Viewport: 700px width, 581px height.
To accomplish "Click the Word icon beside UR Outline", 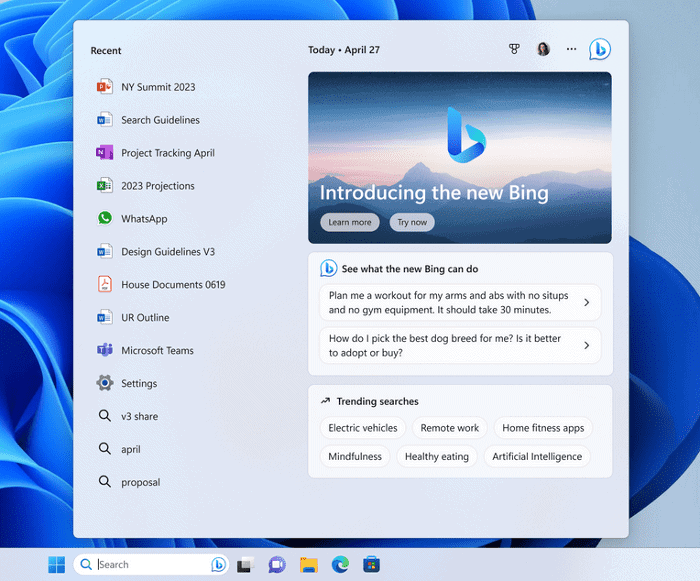I will 104,317.
